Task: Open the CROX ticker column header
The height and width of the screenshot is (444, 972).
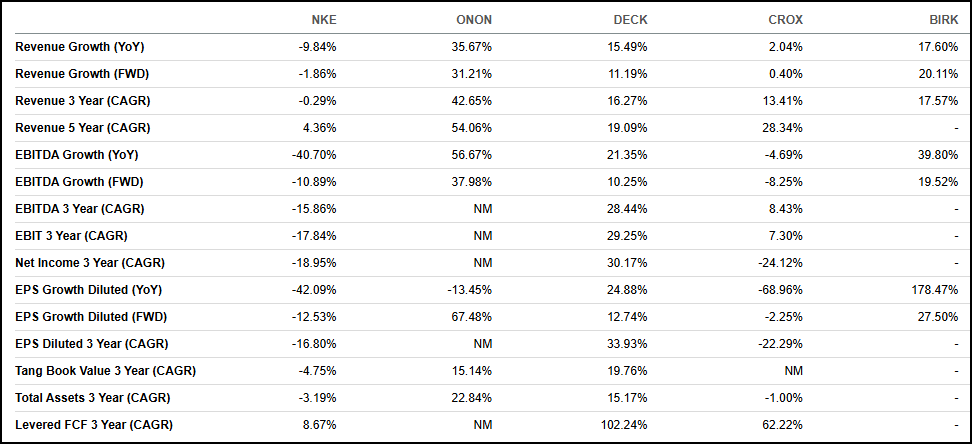Action: (x=784, y=20)
